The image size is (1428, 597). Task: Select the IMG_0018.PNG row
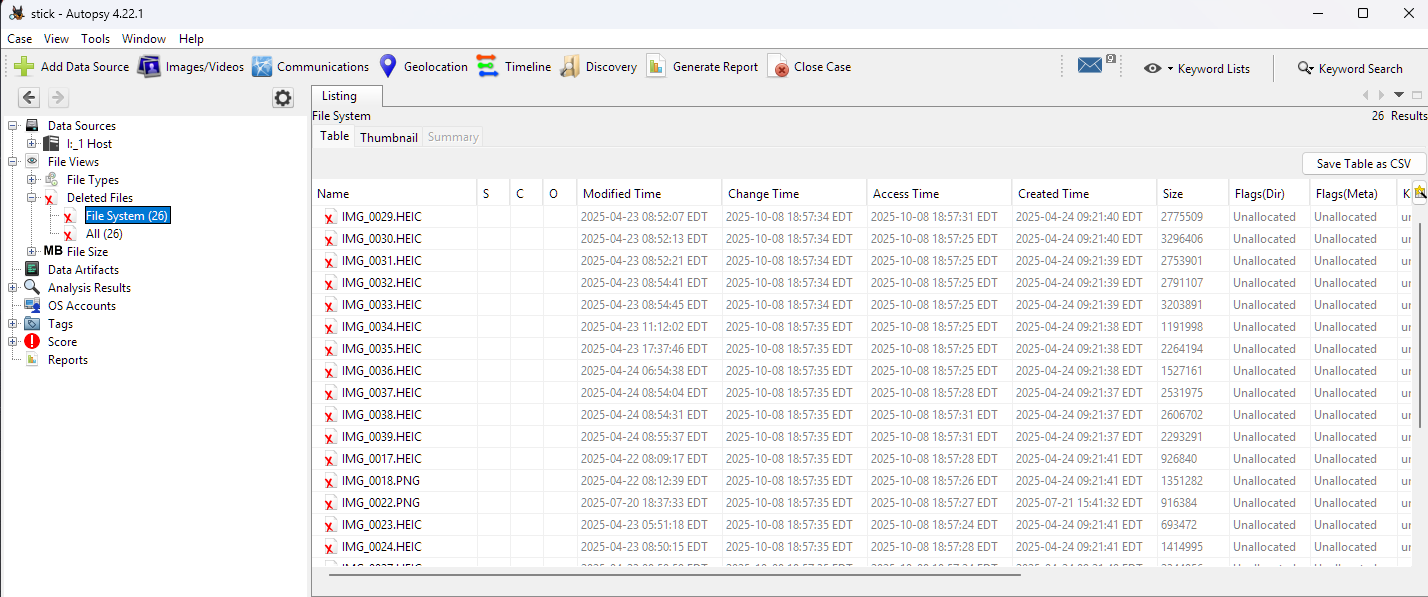tap(860, 481)
